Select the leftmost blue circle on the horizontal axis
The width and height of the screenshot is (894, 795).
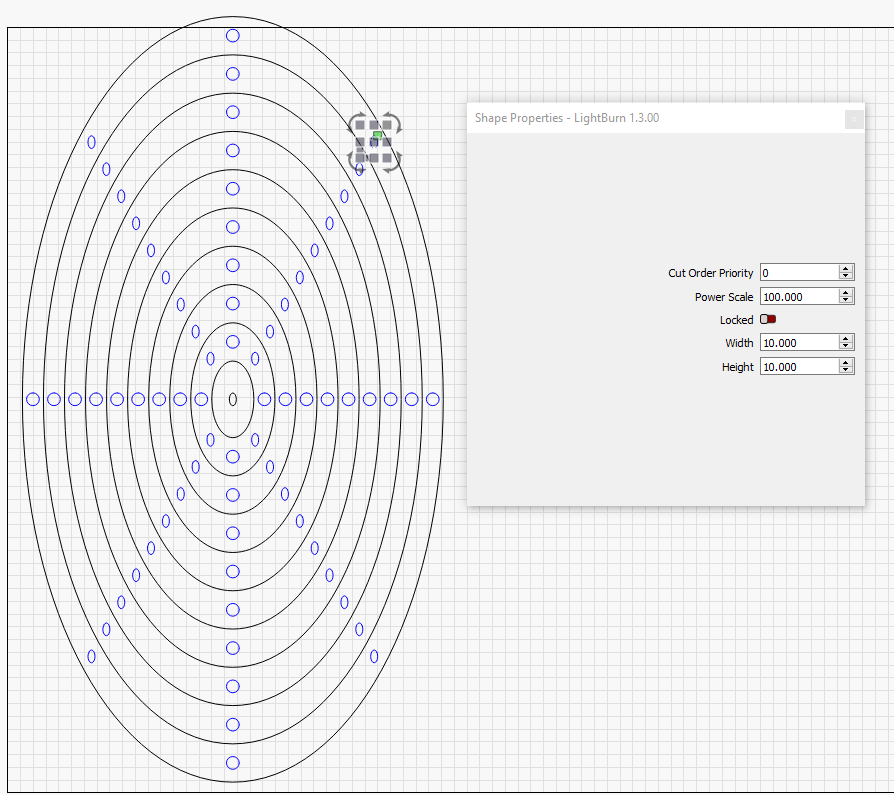pyautogui.click(x=33, y=399)
